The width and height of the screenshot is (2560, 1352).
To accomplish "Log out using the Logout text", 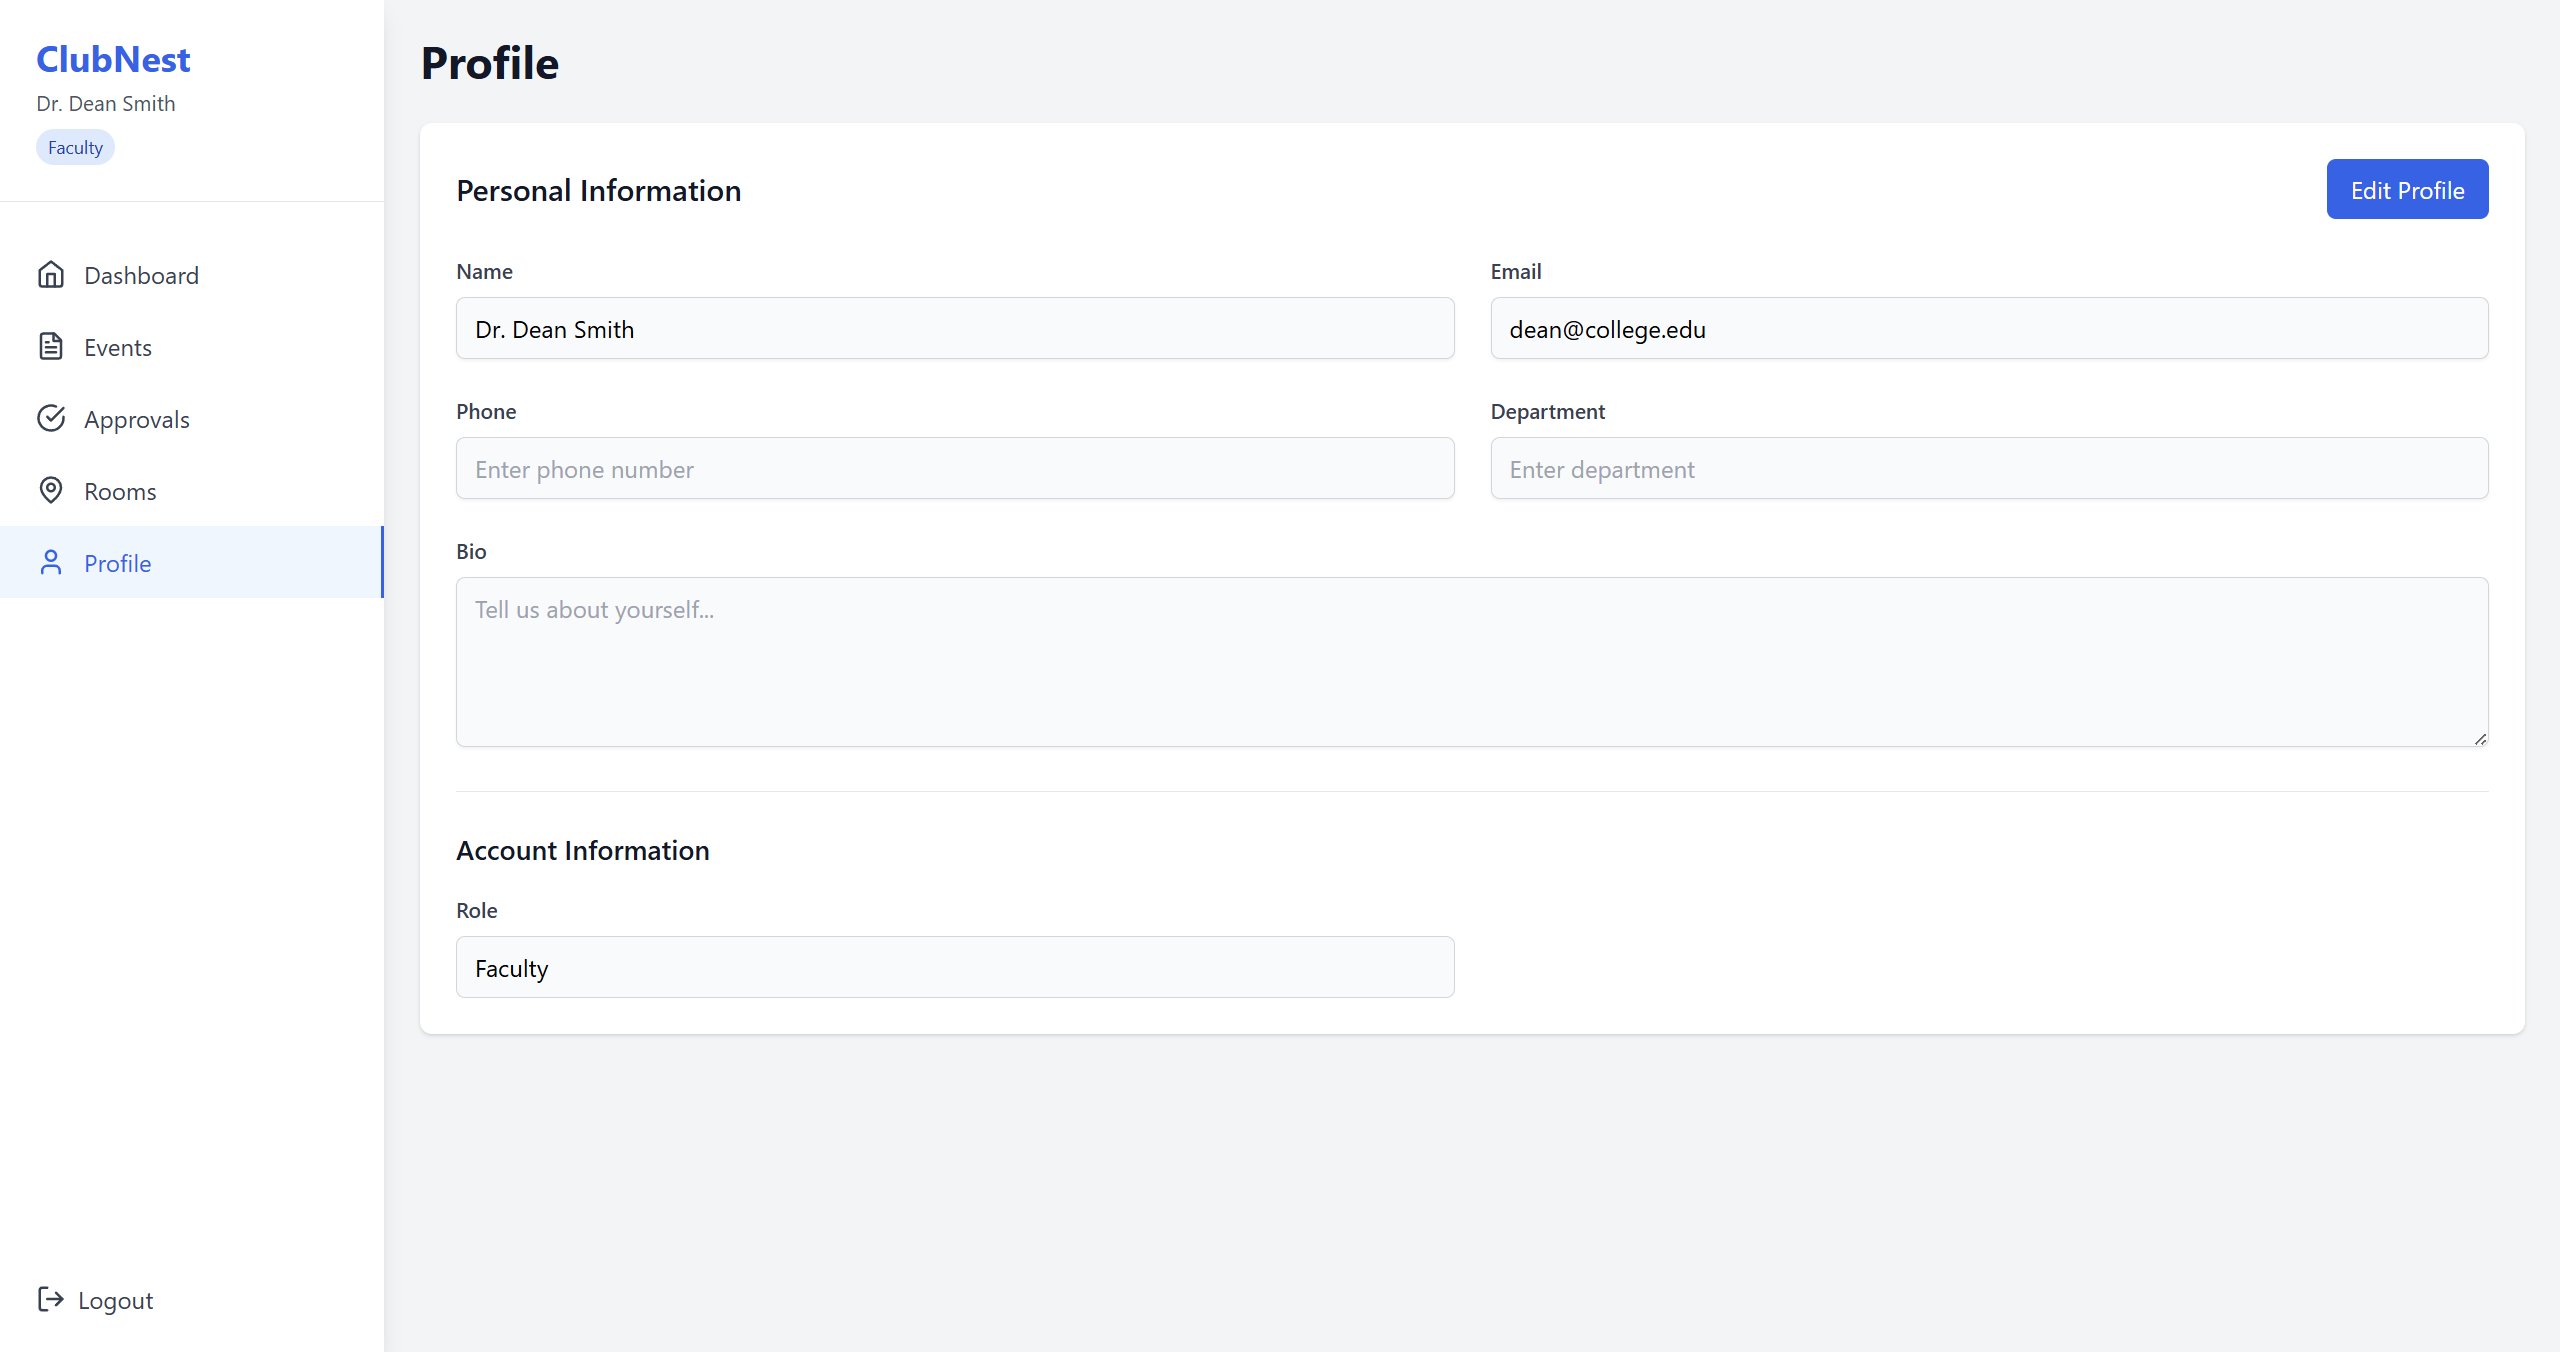I will coord(116,1301).
